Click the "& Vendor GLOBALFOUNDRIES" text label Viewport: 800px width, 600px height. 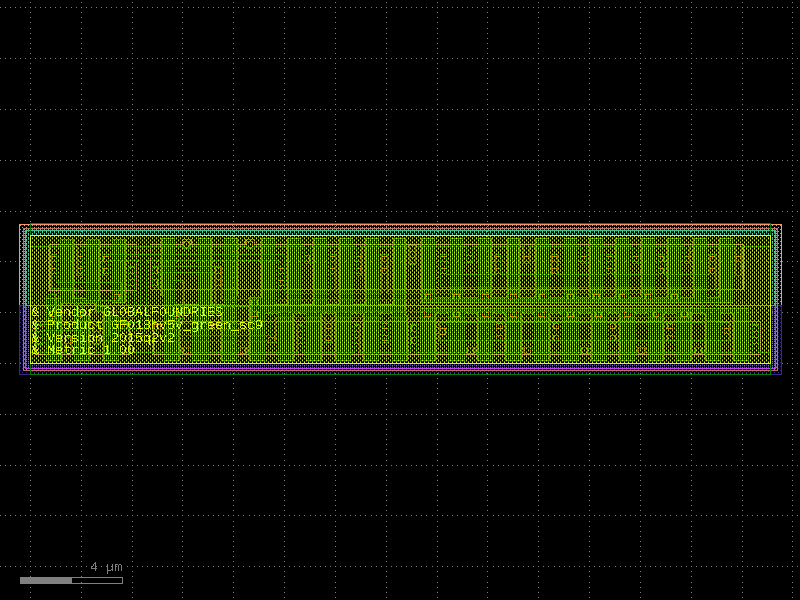127,311
